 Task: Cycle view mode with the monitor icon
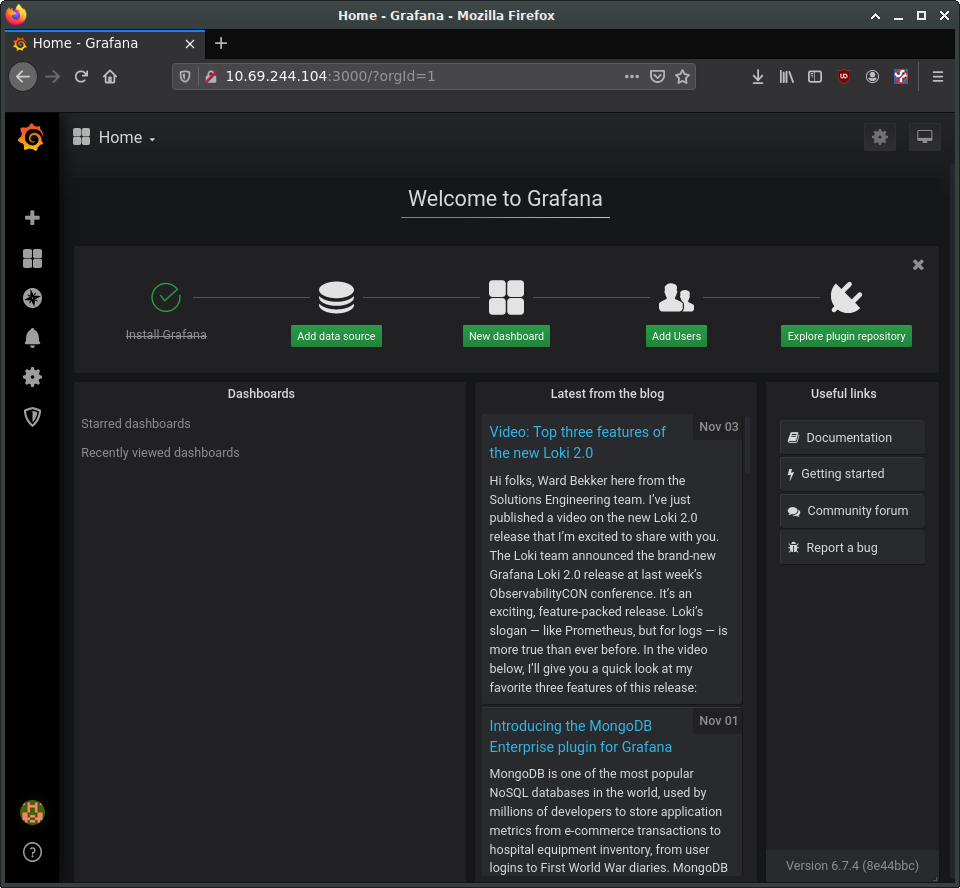coord(924,137)
